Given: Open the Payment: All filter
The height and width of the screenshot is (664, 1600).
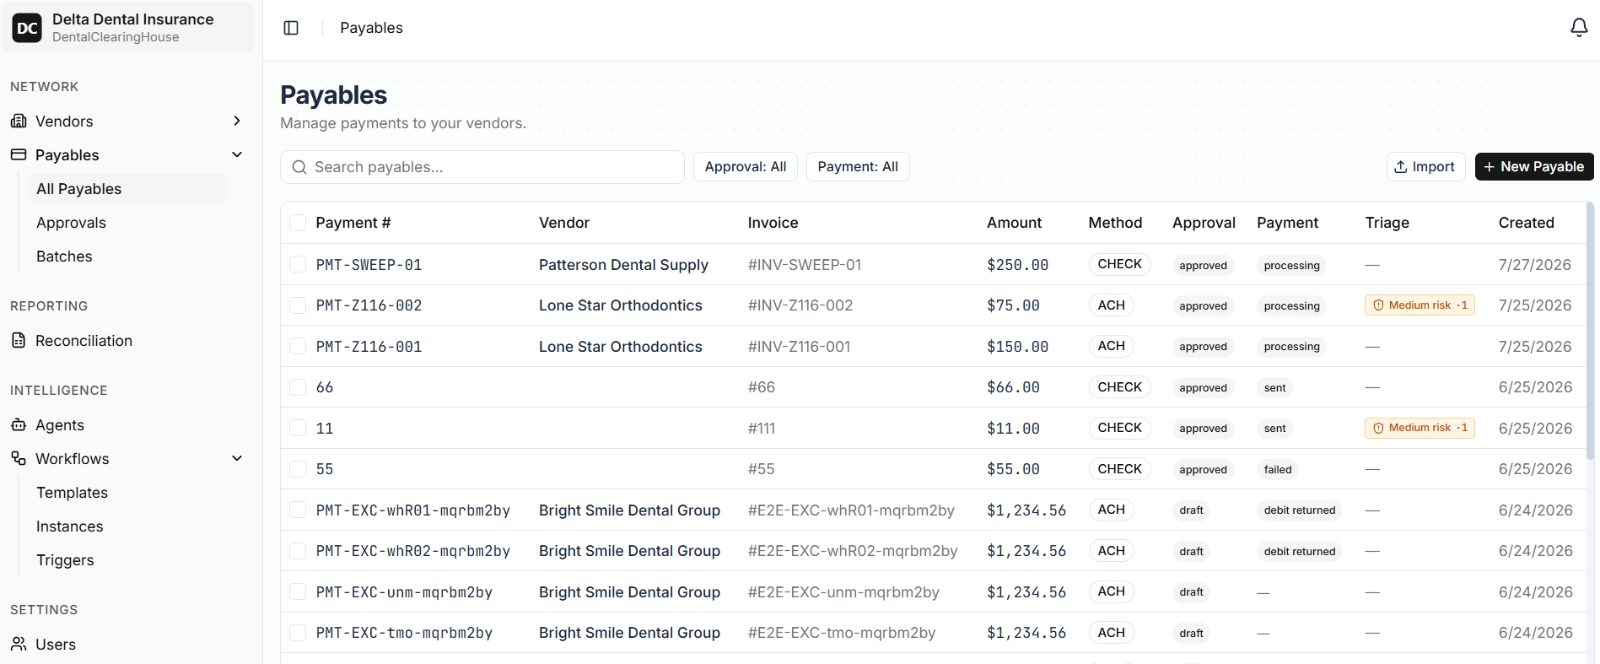Looking at the screenshot, I should pos(858,167).
